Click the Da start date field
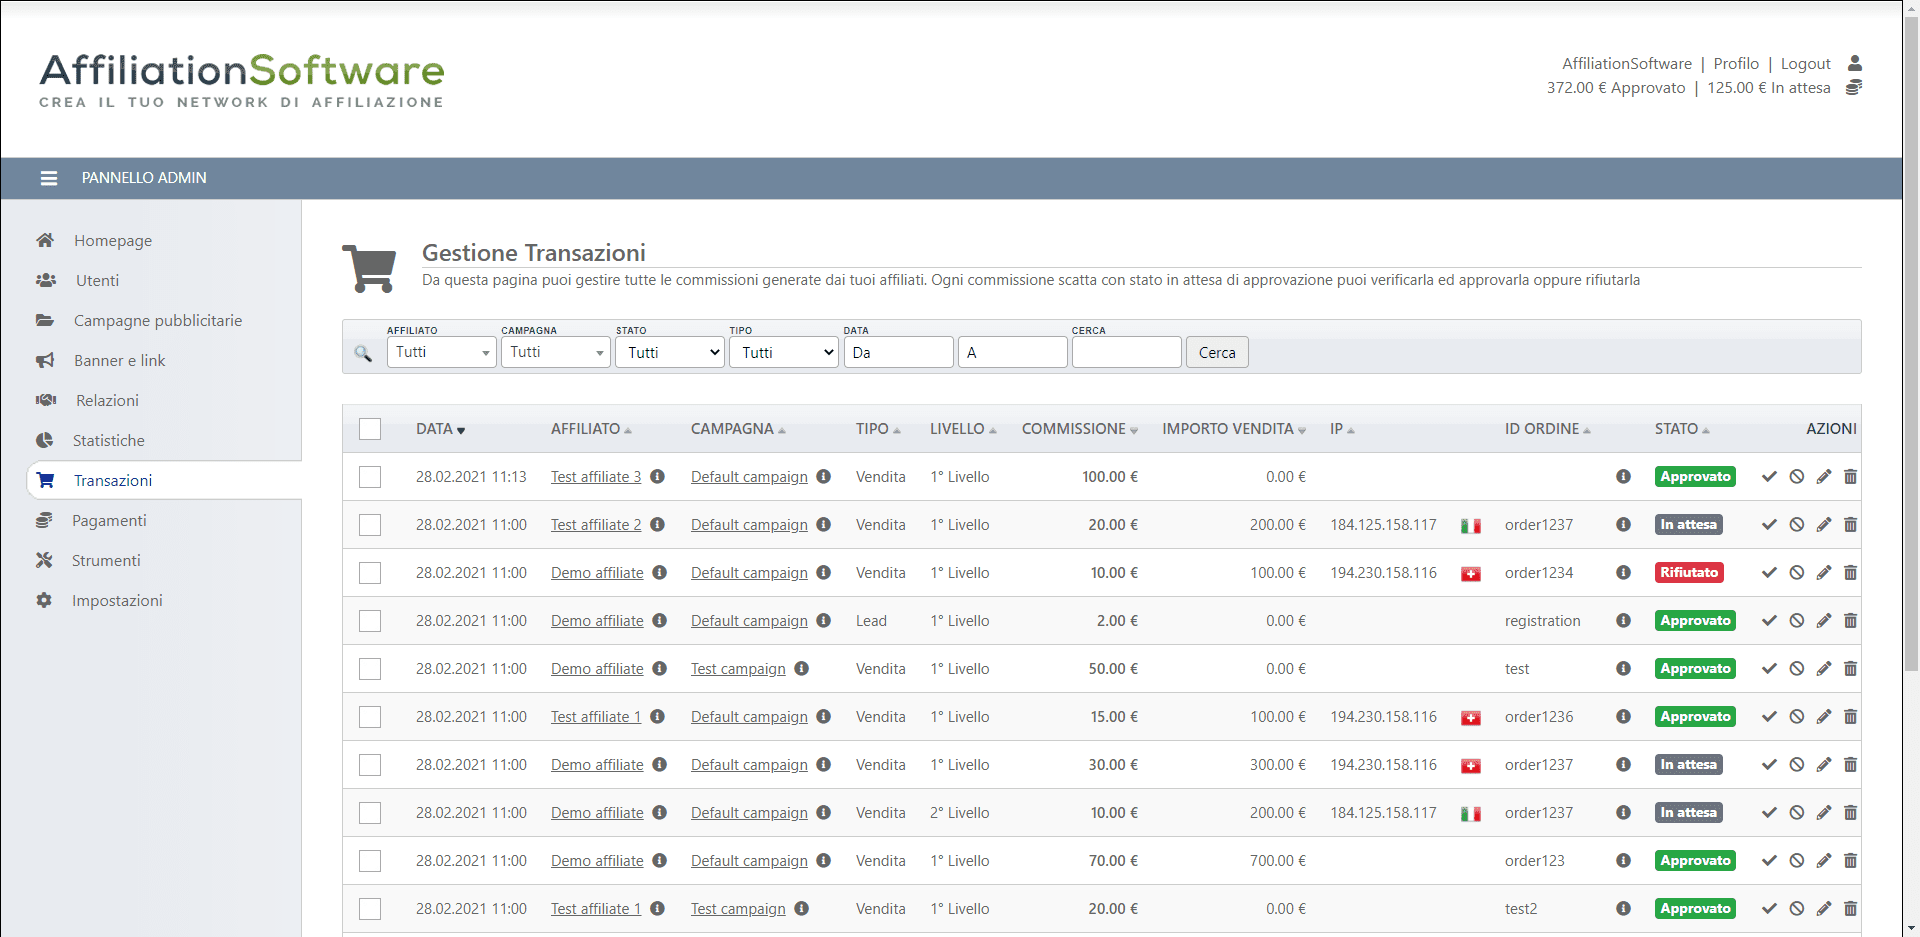This screenshot has width=1920, height=937. (x=898, y=352)
